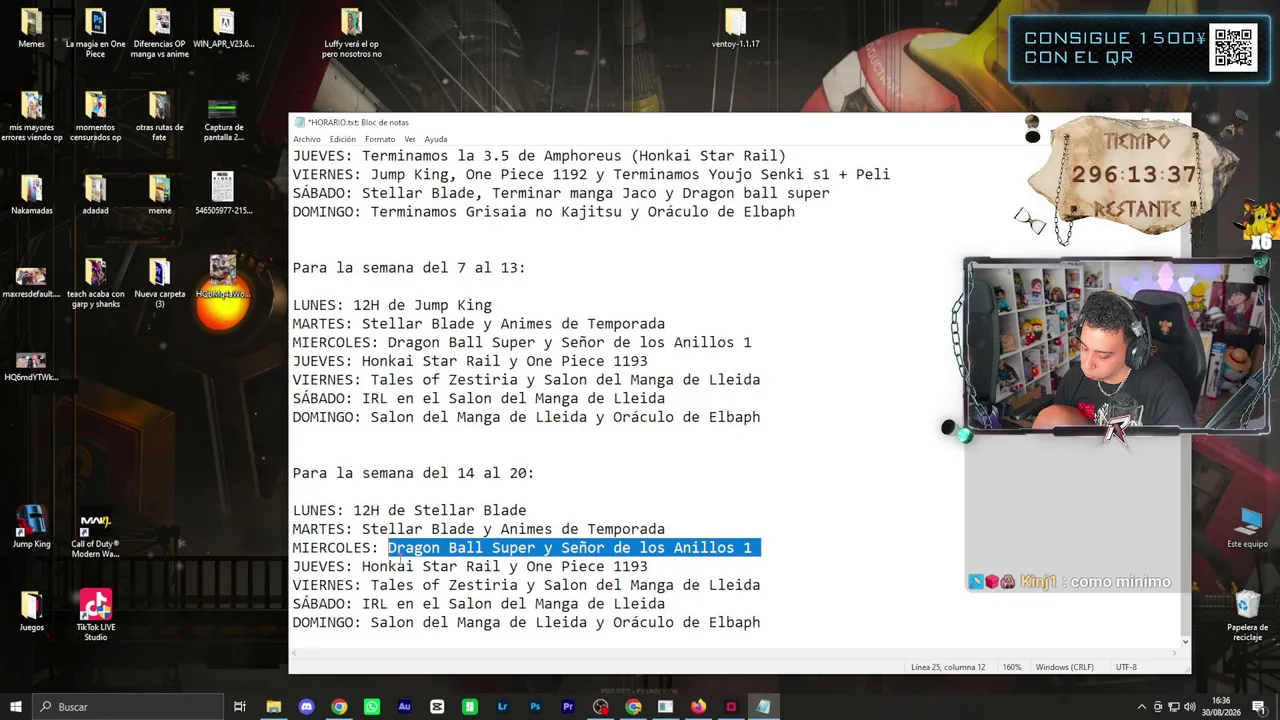This screenshot has width=1280, height=720.
Task: Open the Ver menu in Notepad
Action: pyautogui.click(x=410, y=139)
